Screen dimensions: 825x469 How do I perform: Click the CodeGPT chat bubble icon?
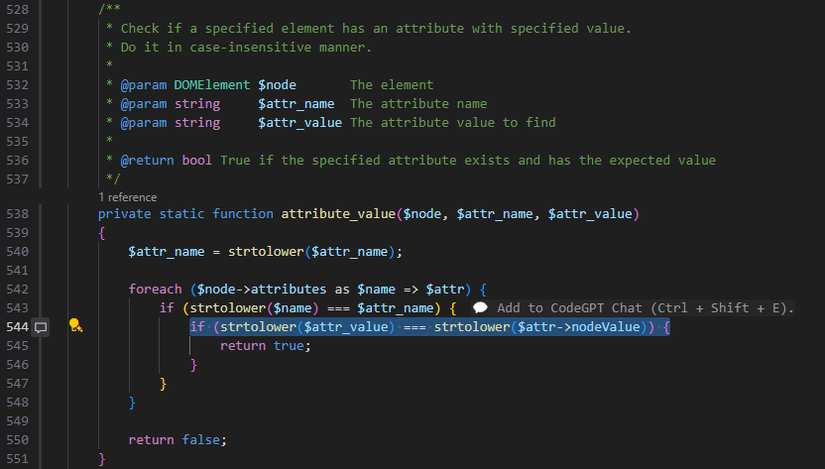coord(480,308)
